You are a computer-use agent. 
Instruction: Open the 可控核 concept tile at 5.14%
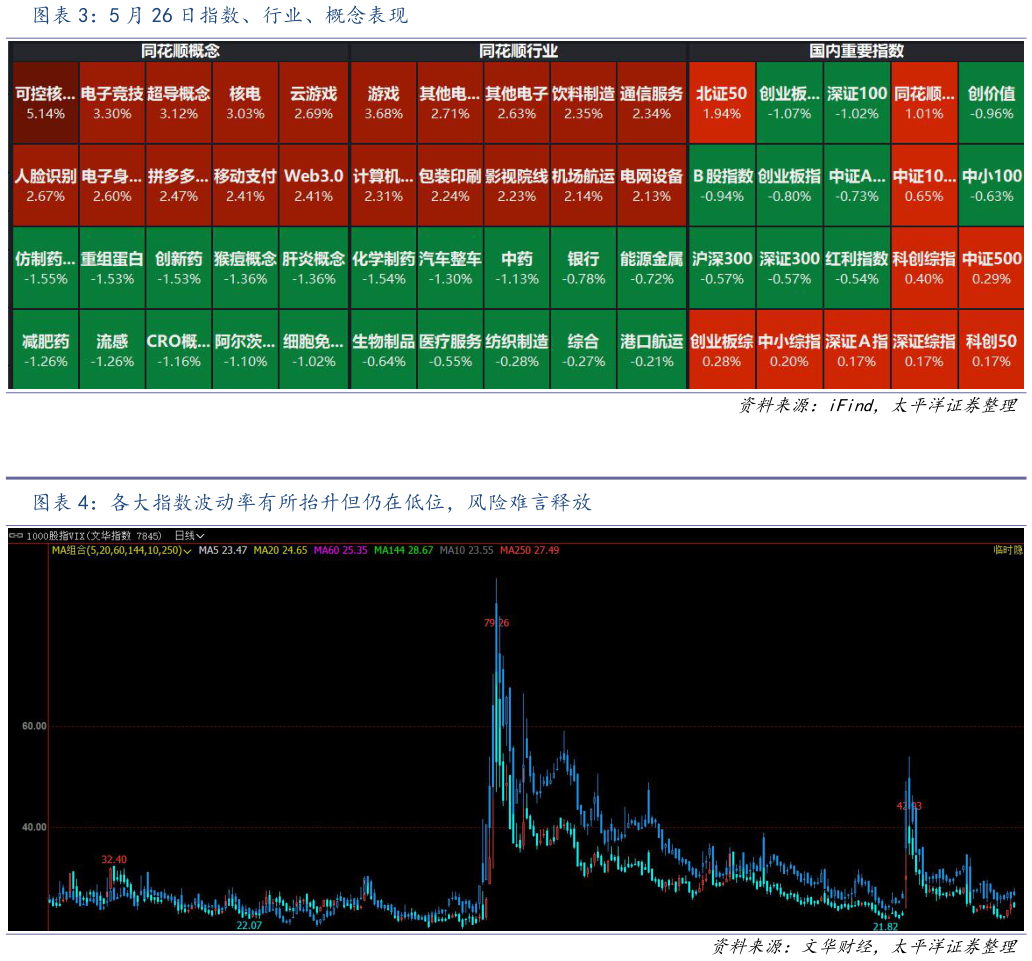click(x=45, y=102)
